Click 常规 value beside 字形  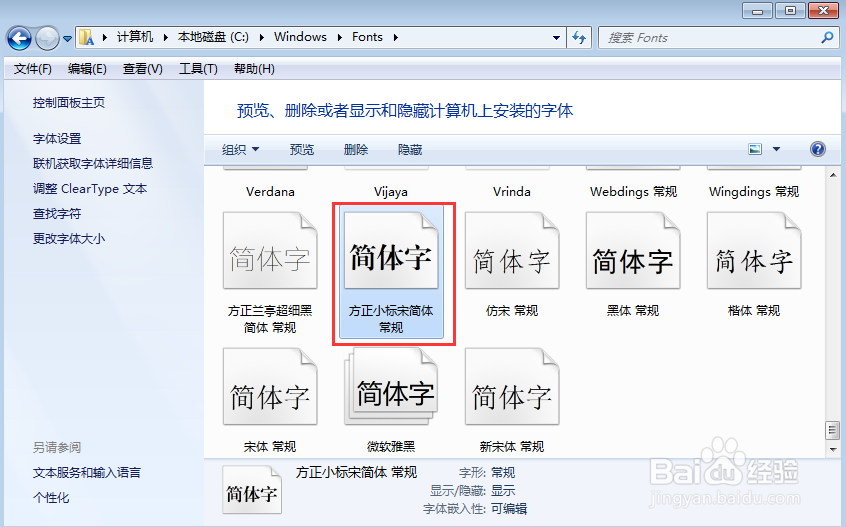(x=503, y=473)
